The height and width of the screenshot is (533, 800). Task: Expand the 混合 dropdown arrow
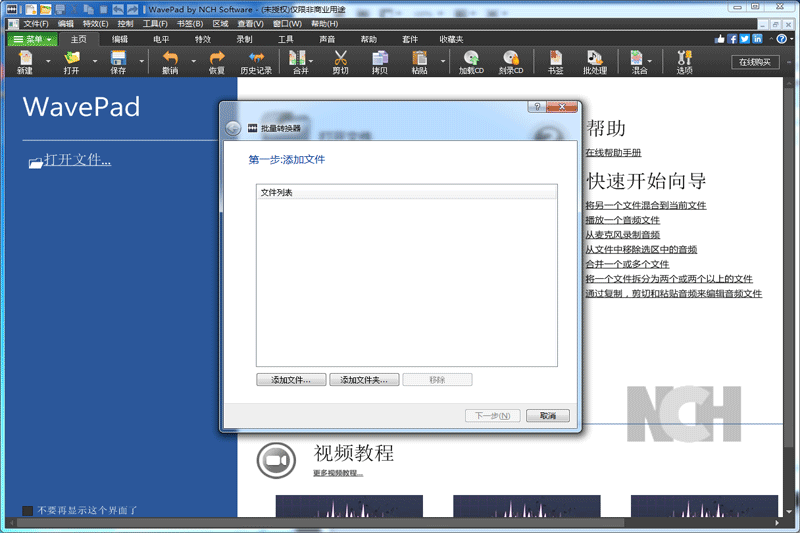[650, 62]
